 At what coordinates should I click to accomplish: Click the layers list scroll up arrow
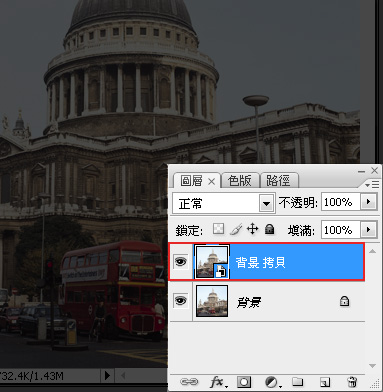tap(373, 251)
